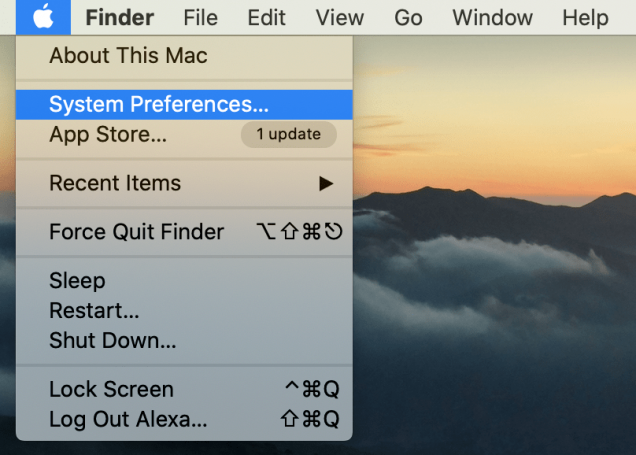Choose Restart… from the menu
Image resolution: width=636 pixels, height=455 pixels.
[184, 311]
